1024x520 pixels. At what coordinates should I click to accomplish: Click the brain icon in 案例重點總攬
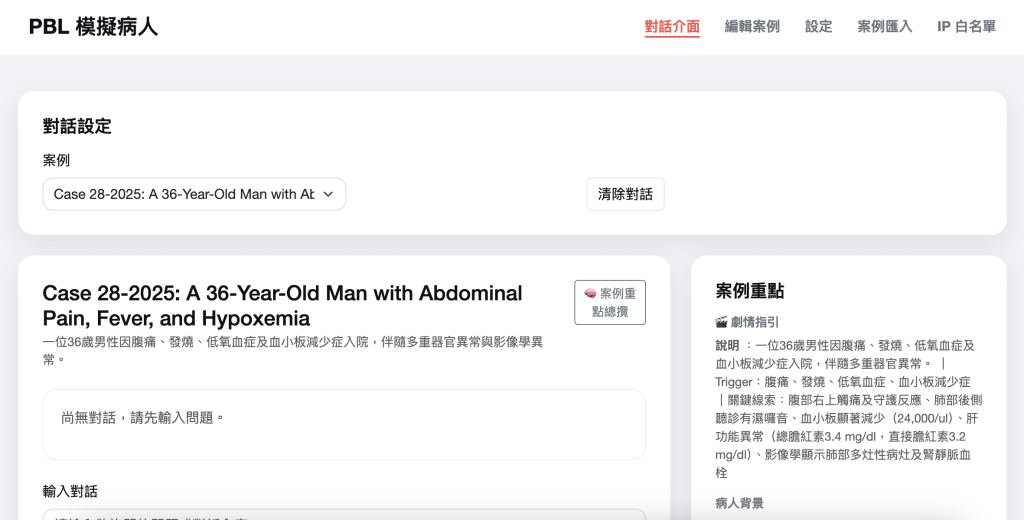tap(590, 294)
